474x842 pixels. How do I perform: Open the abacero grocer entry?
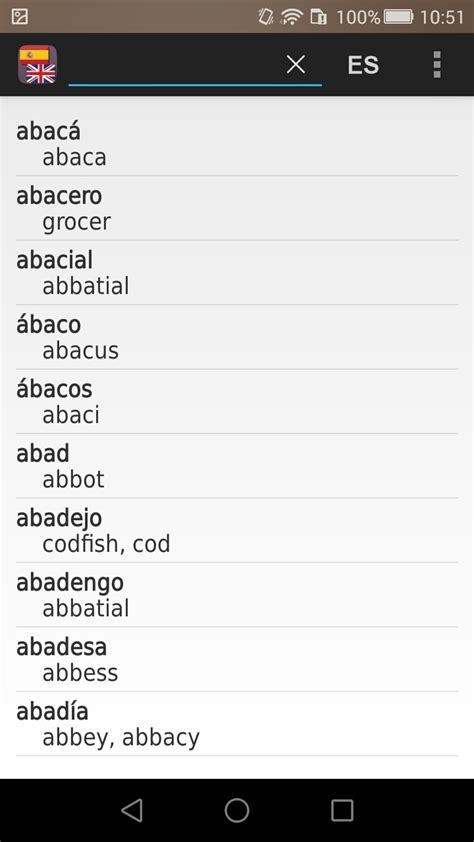237,208
